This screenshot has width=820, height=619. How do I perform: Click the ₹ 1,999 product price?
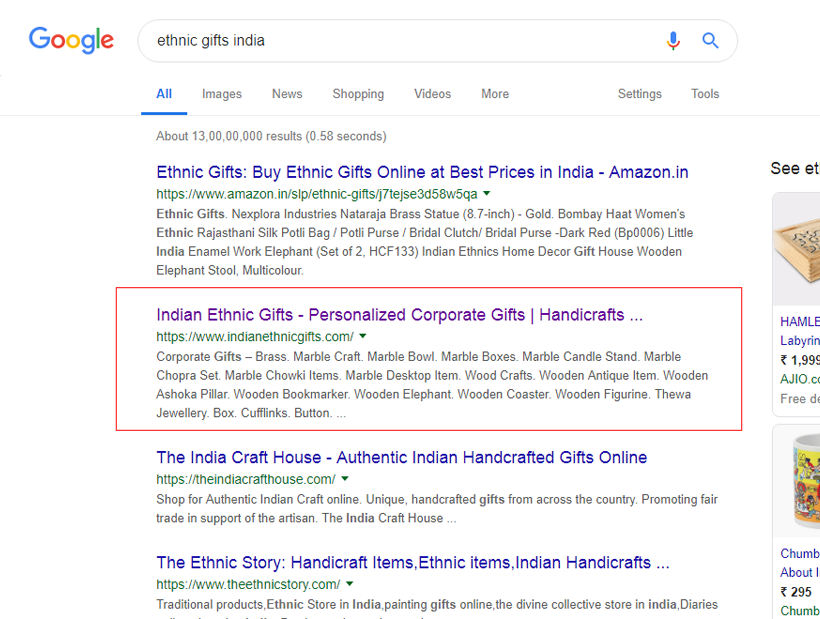point(800,360)
